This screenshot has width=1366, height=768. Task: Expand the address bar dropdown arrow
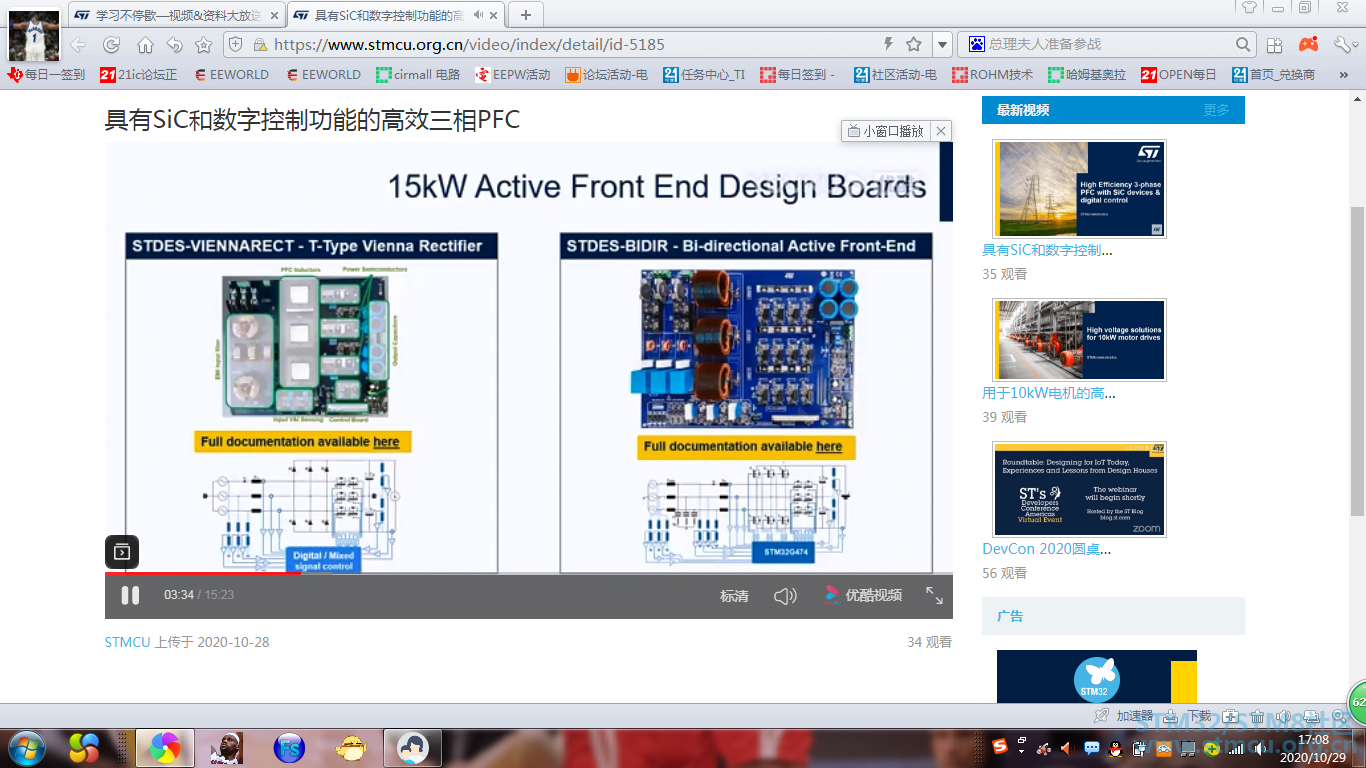tap(942, 45)
